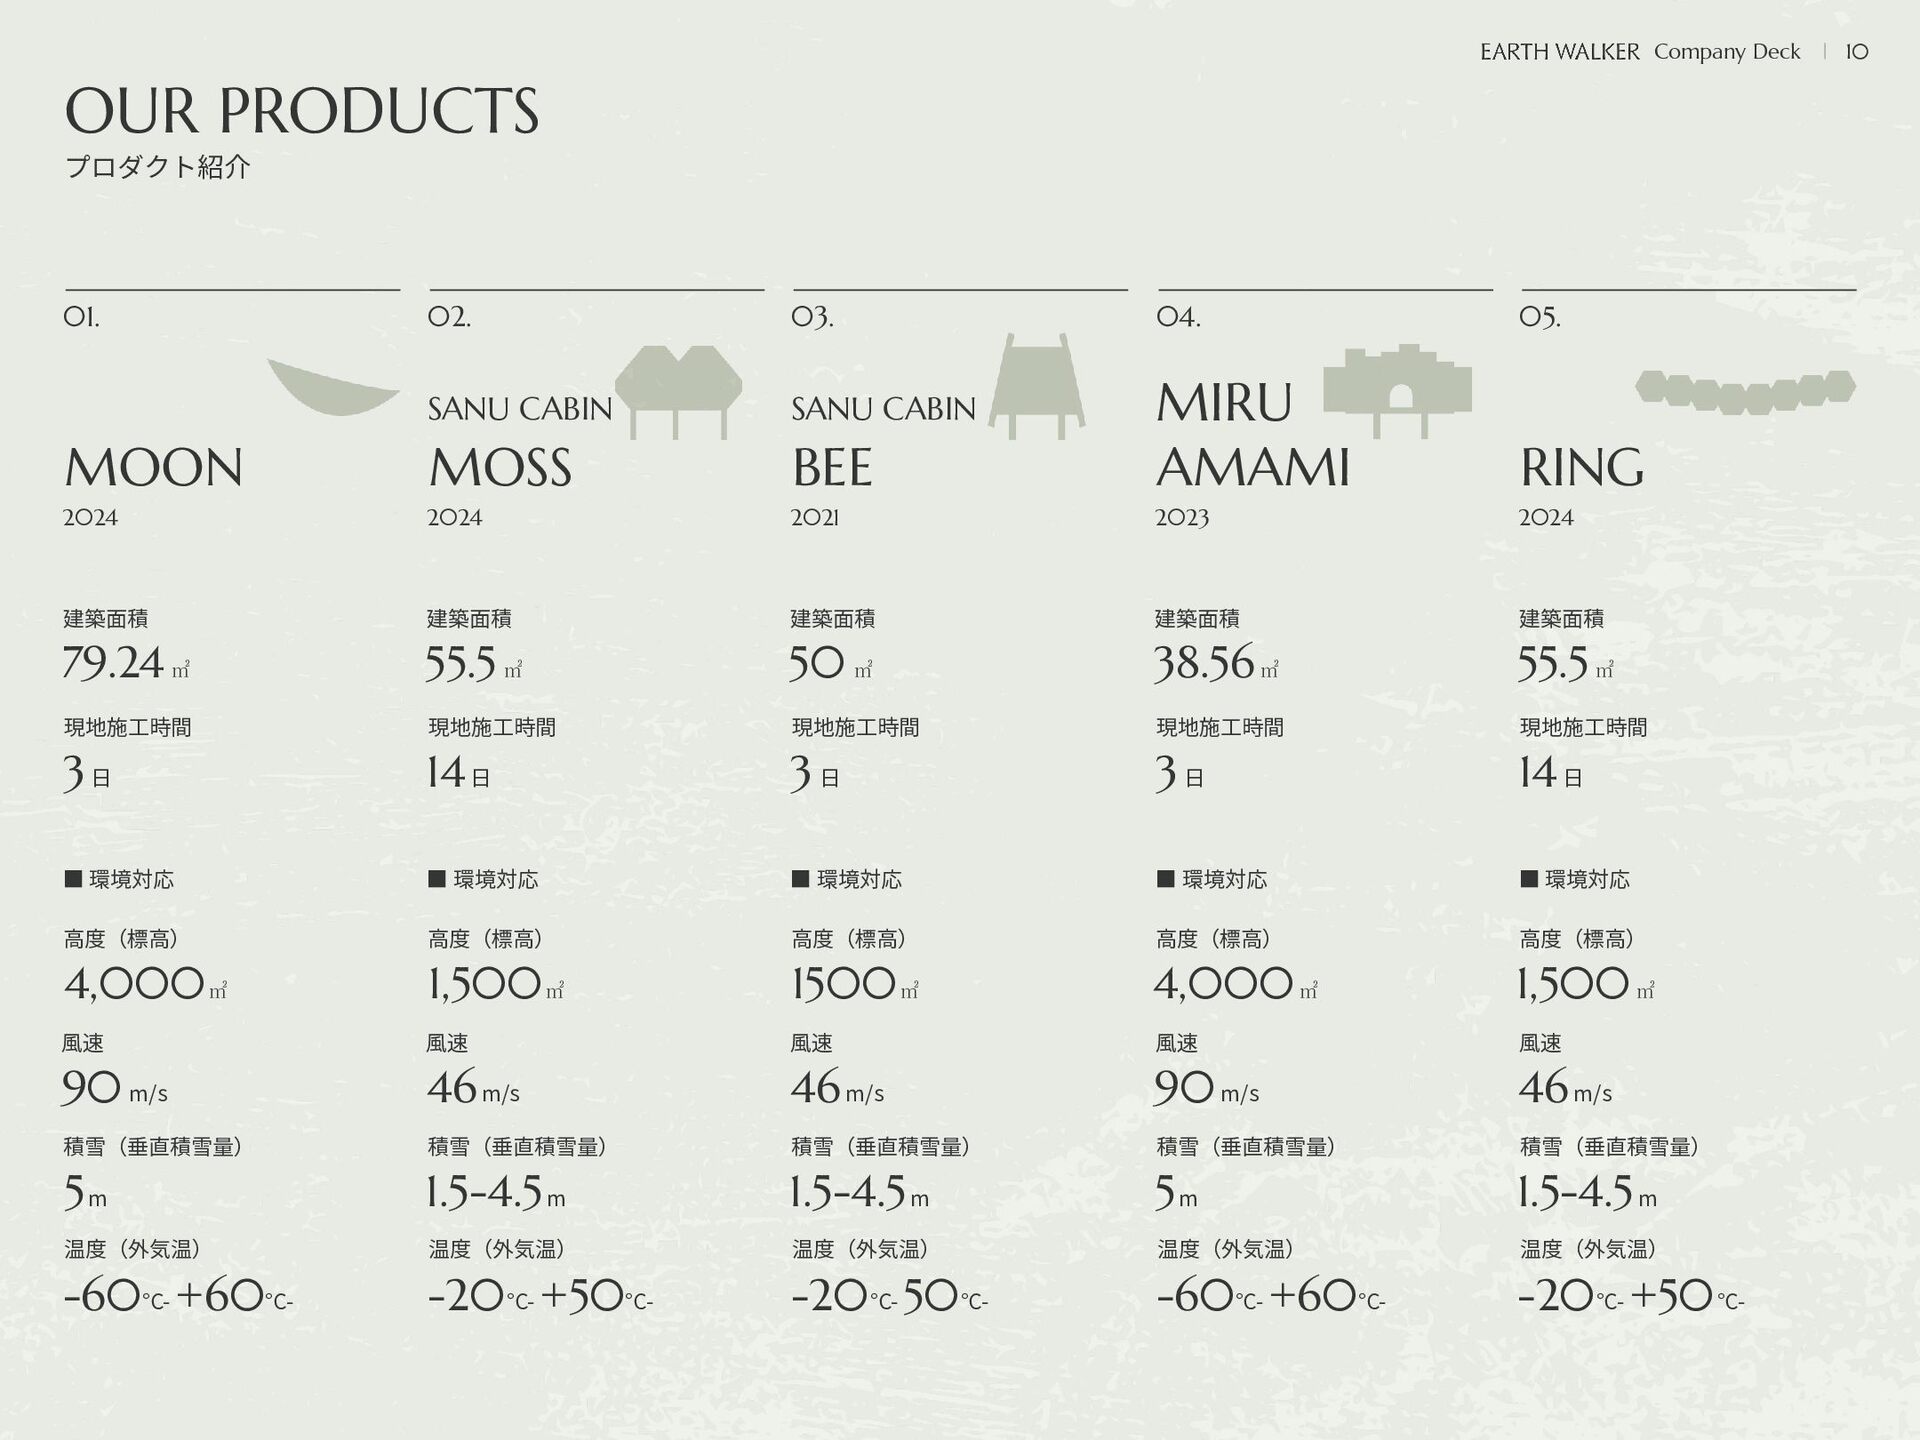Click the RING product title
The image size is (1920, 1440).
point(1582,467)
